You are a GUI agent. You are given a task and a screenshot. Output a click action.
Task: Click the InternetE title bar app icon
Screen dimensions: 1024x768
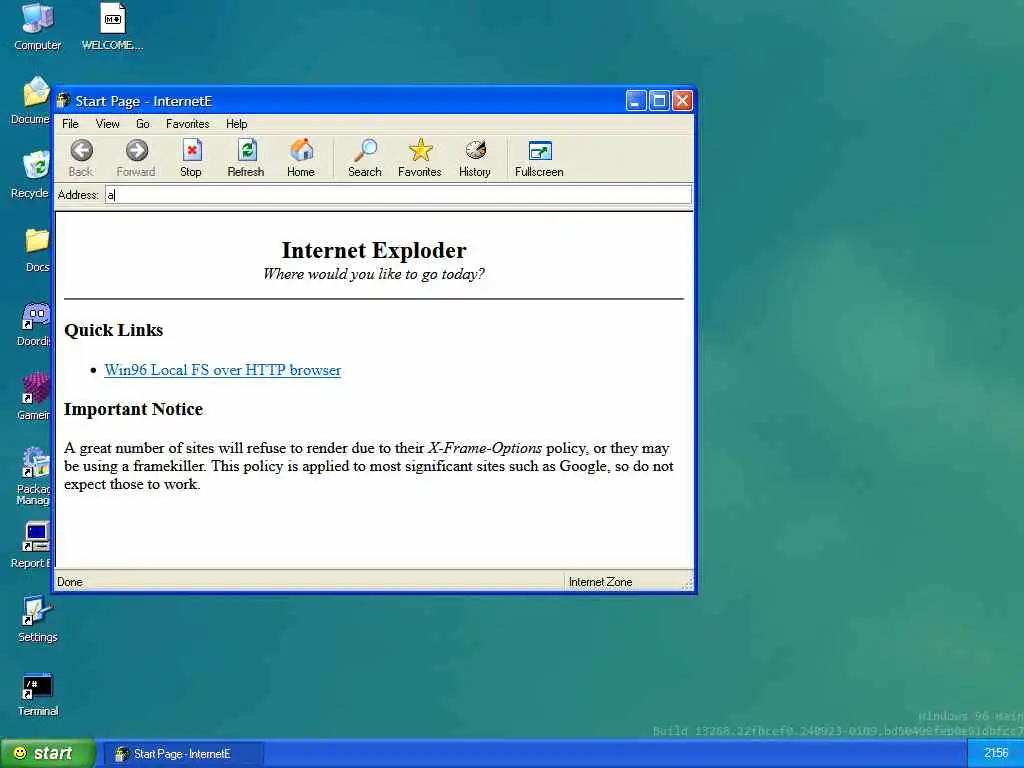pyautogui.click(x=63, y=101)
